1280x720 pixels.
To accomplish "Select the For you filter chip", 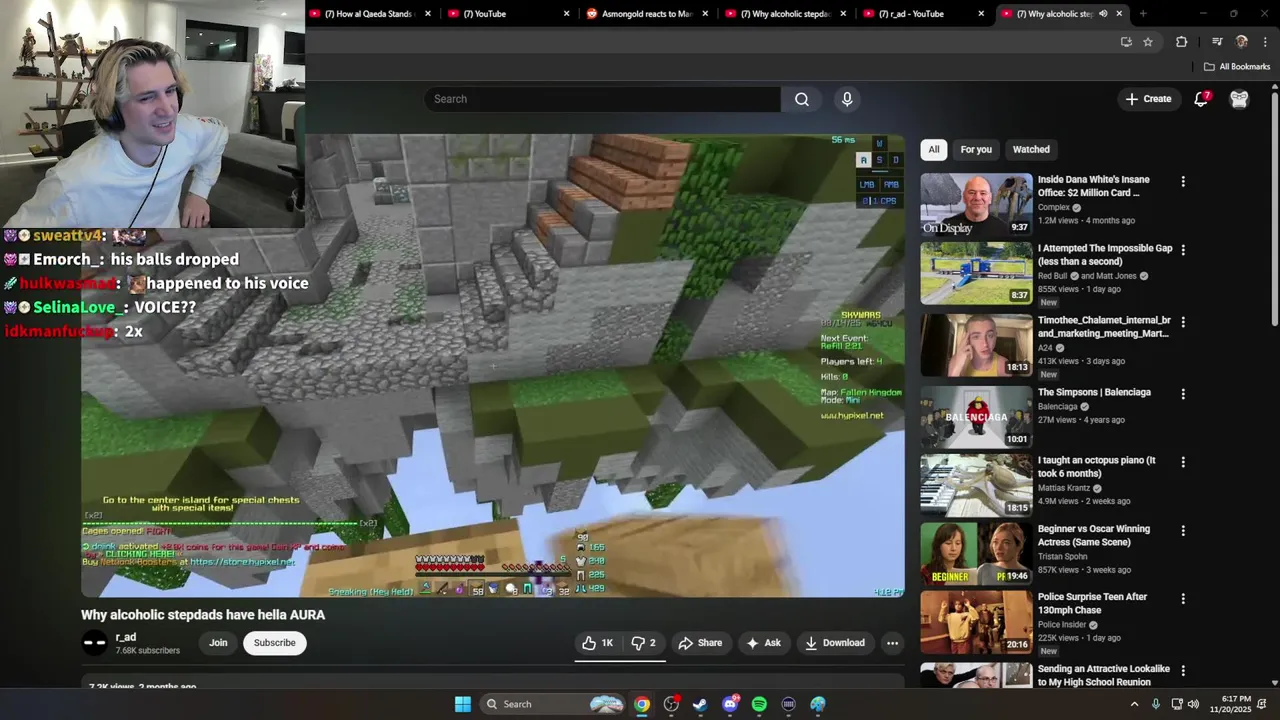I will pyautogui.click(x=976, y=150).
